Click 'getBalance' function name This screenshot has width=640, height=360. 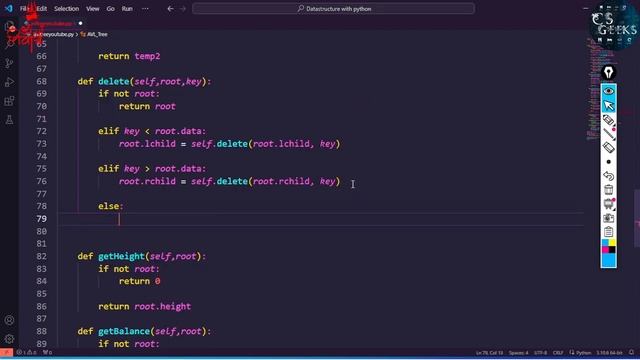pyautogui.click(x=124, y=331)
